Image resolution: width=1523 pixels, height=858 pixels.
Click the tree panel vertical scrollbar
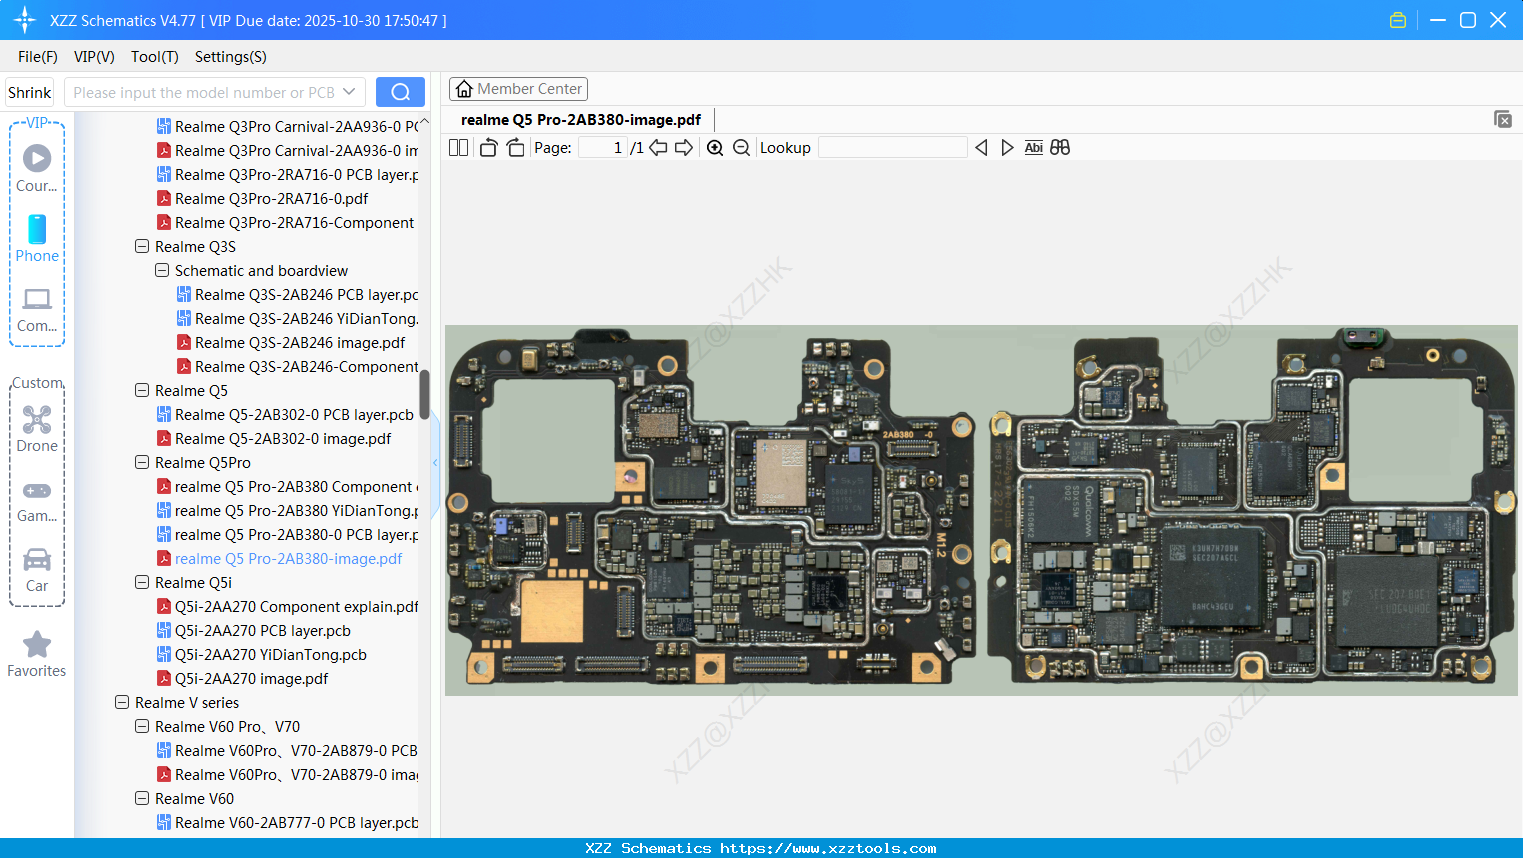point(424,395)
